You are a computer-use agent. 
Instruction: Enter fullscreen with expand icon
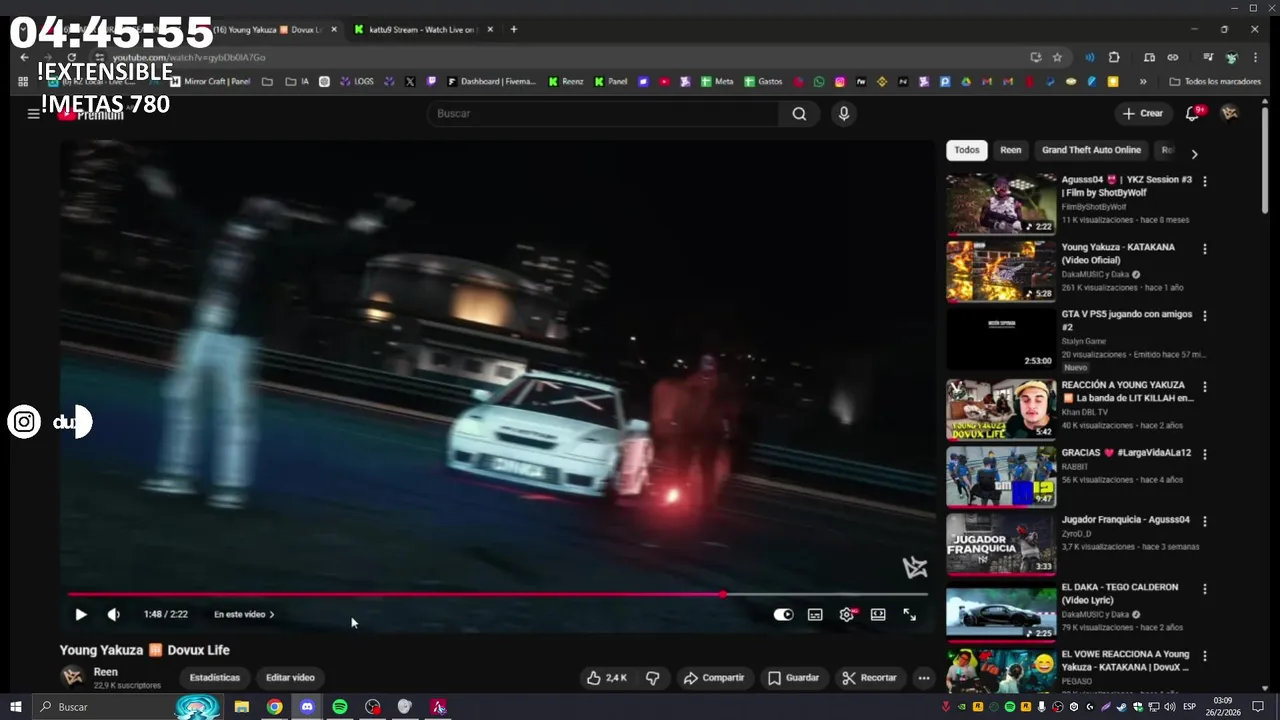[910, 615]
